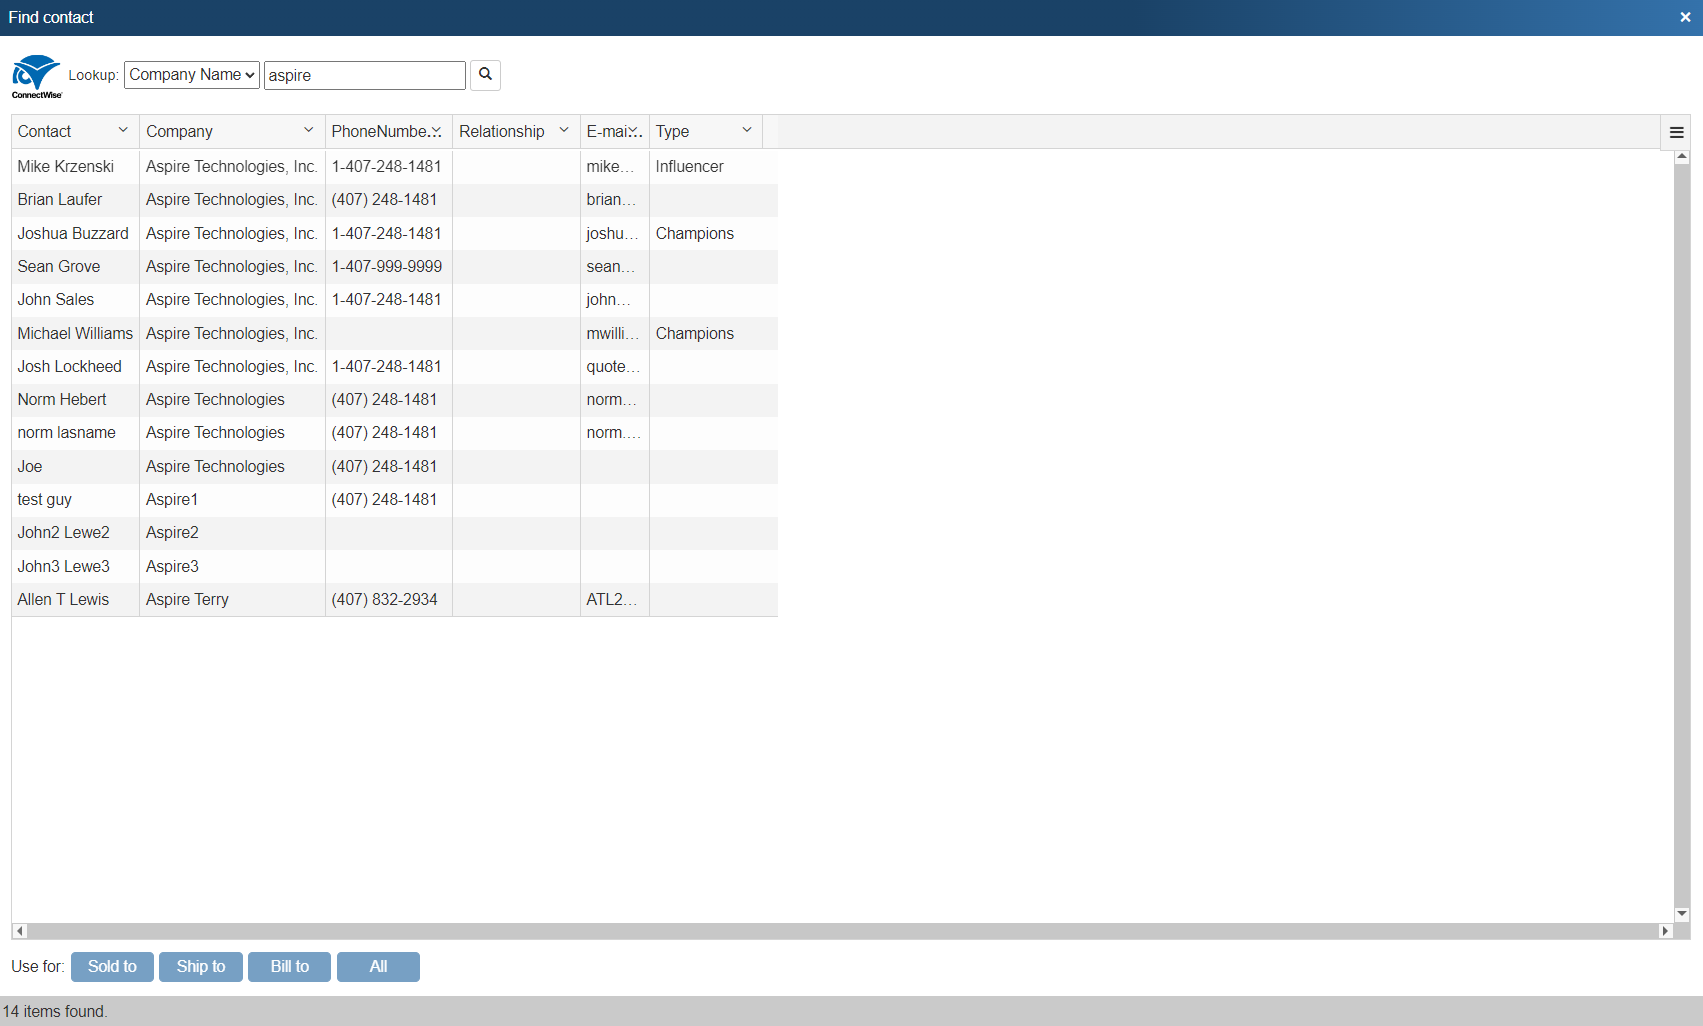Screen dimensions: 1703x1026
Task: Click the Ship to button
Action: (200, 966)
